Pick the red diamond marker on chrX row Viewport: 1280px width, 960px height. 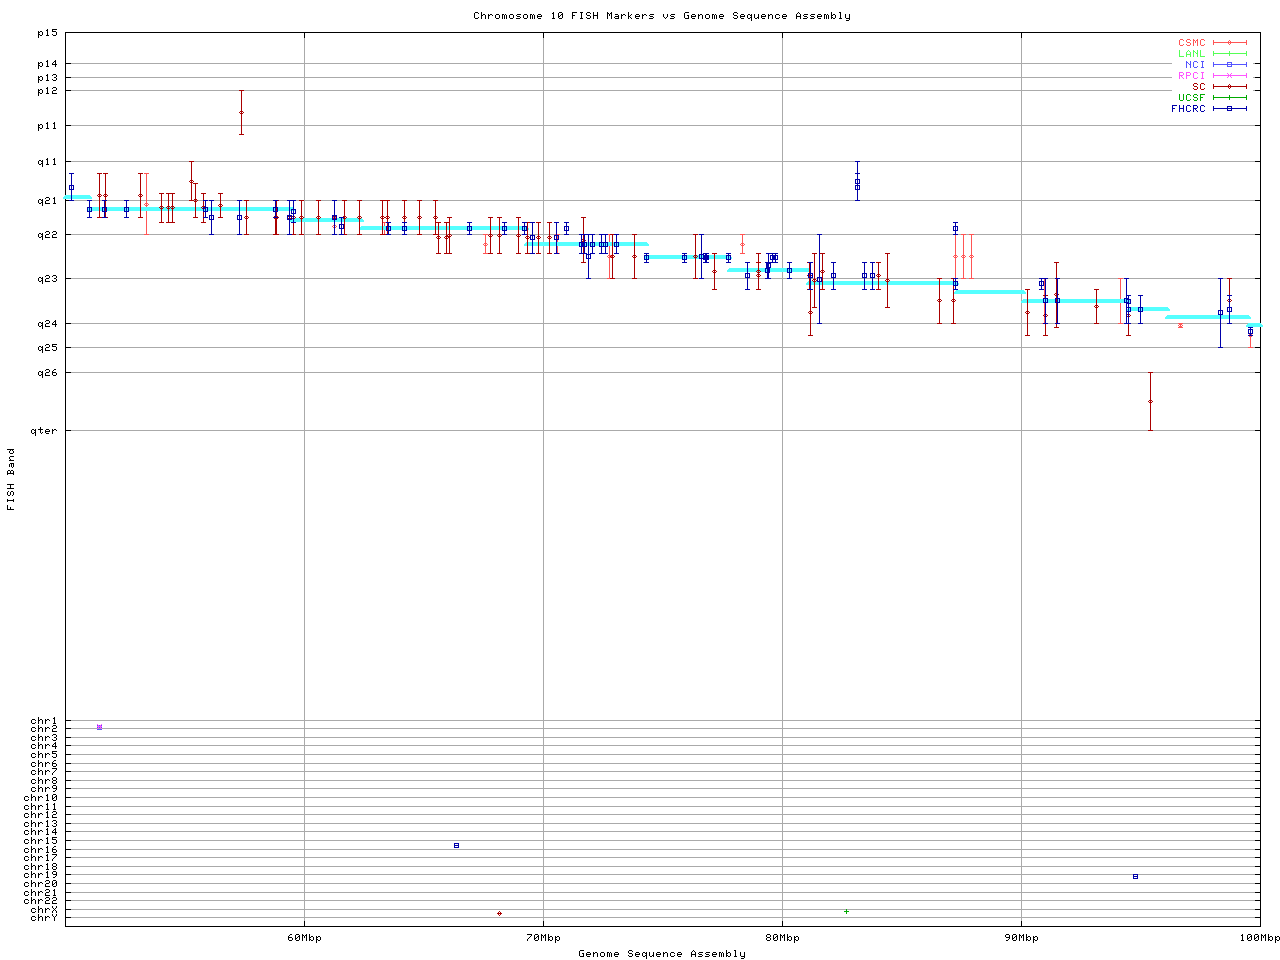[499, 913]
